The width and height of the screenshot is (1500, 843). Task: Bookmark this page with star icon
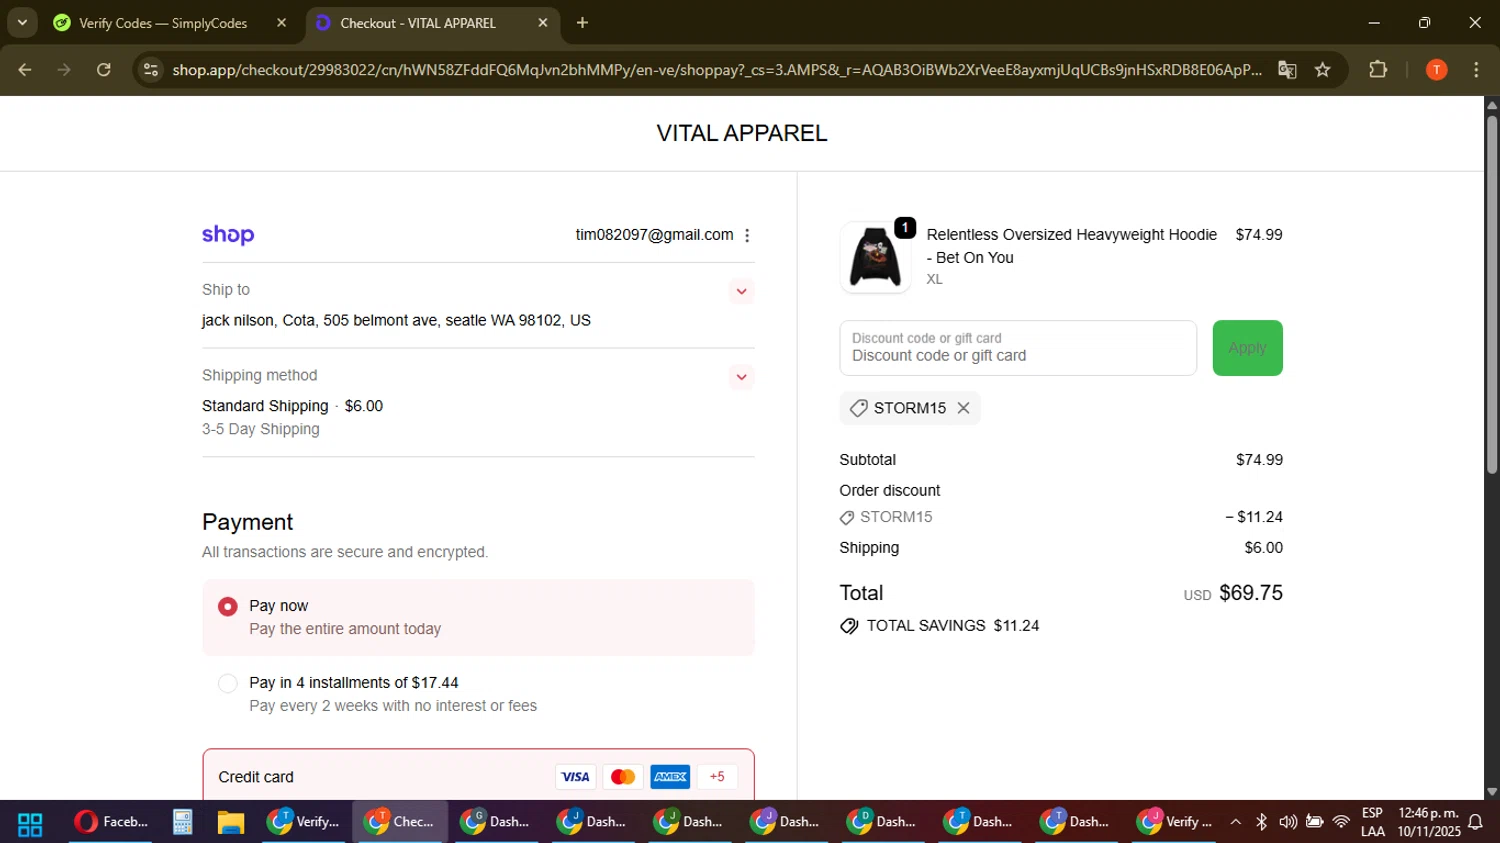coord(1323,70)
